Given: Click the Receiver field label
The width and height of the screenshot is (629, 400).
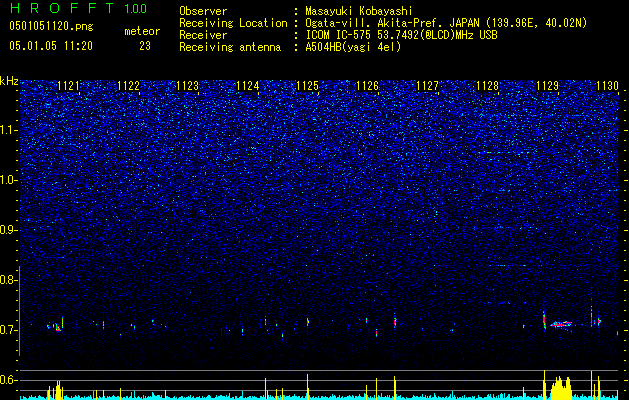Looking at the screenshot, I should coord(203,35).
